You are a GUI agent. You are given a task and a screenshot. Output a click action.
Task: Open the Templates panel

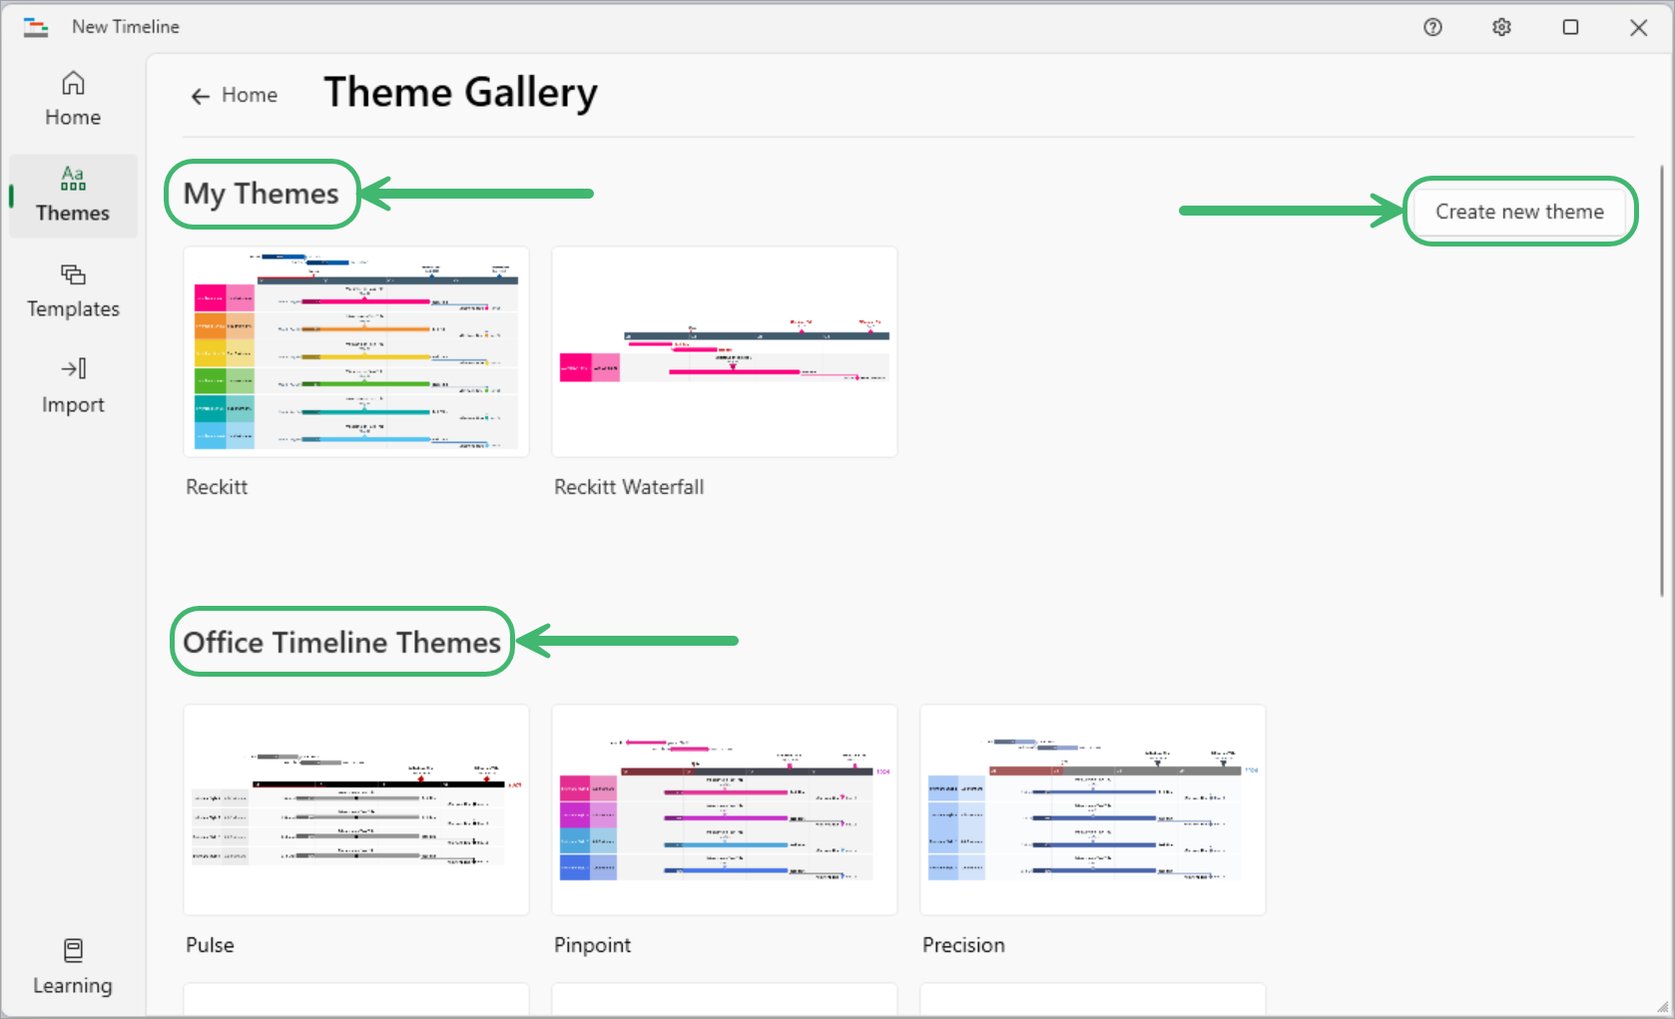[71, 290]
